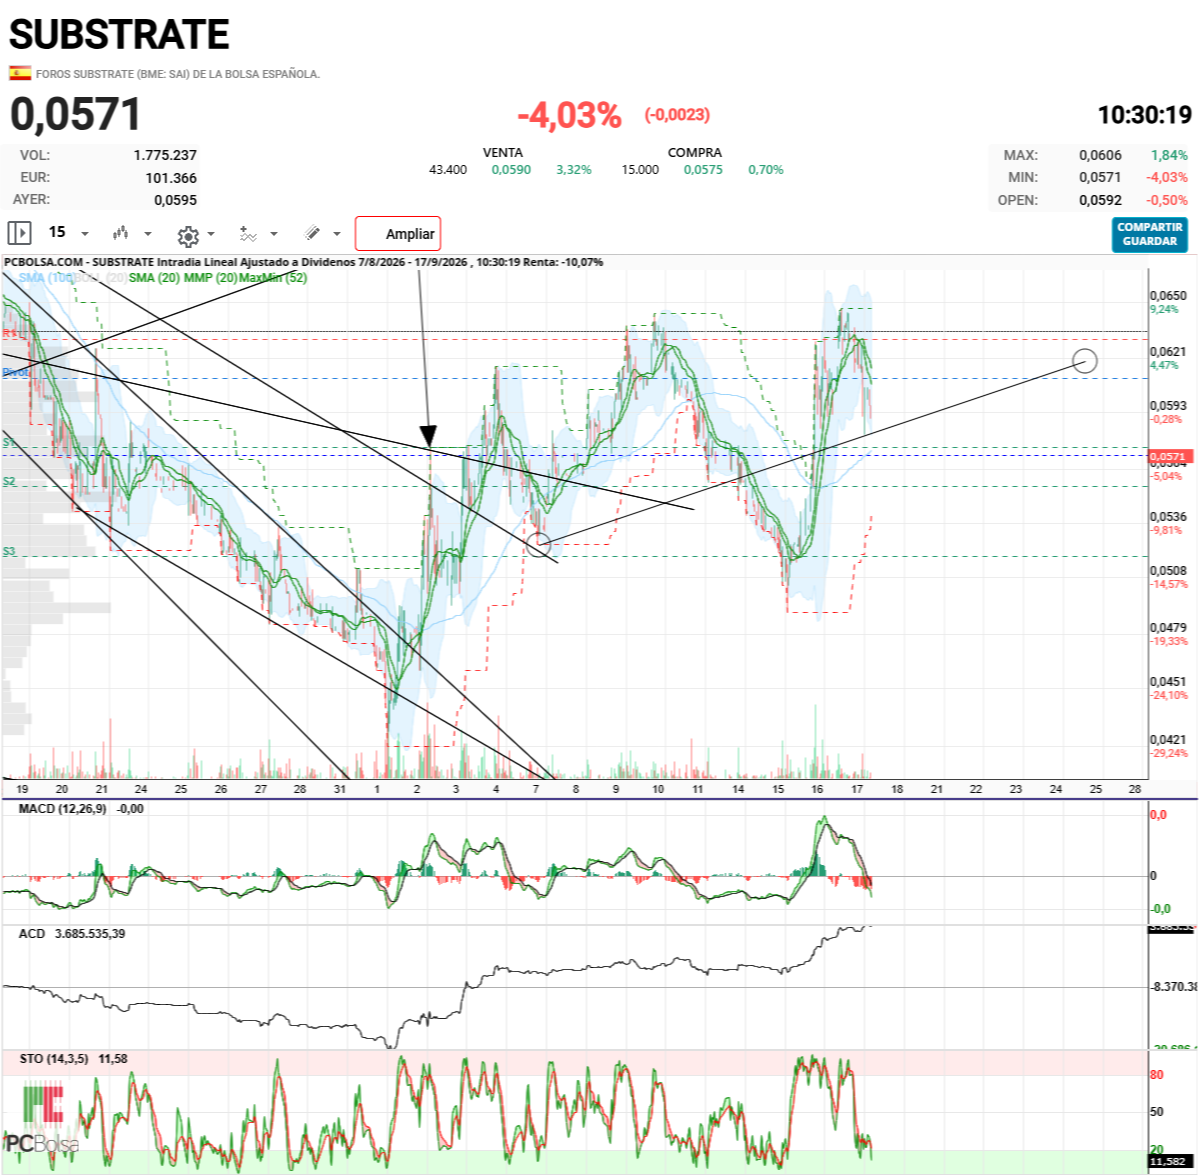
Task: Click the Pivot level label
Action: [x=15, y=372]
